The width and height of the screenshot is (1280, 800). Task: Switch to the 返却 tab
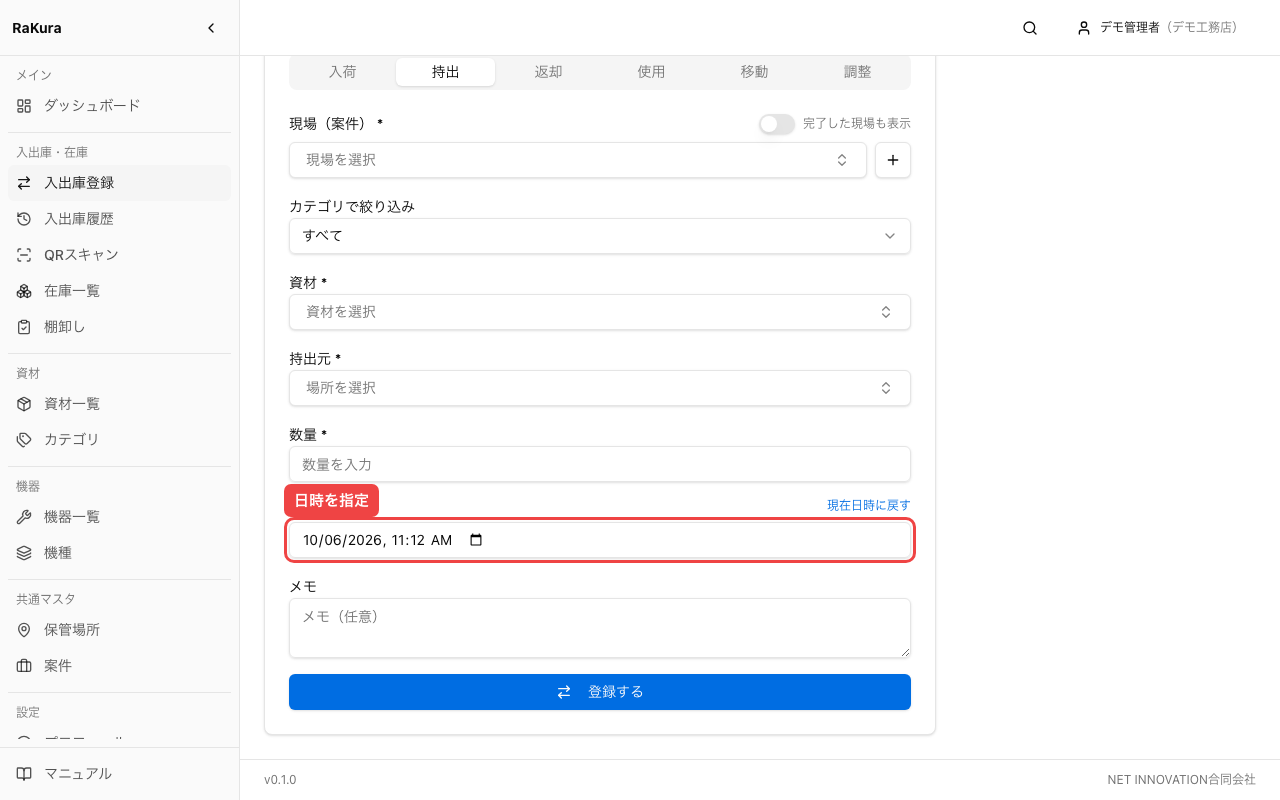coord(548,72)
